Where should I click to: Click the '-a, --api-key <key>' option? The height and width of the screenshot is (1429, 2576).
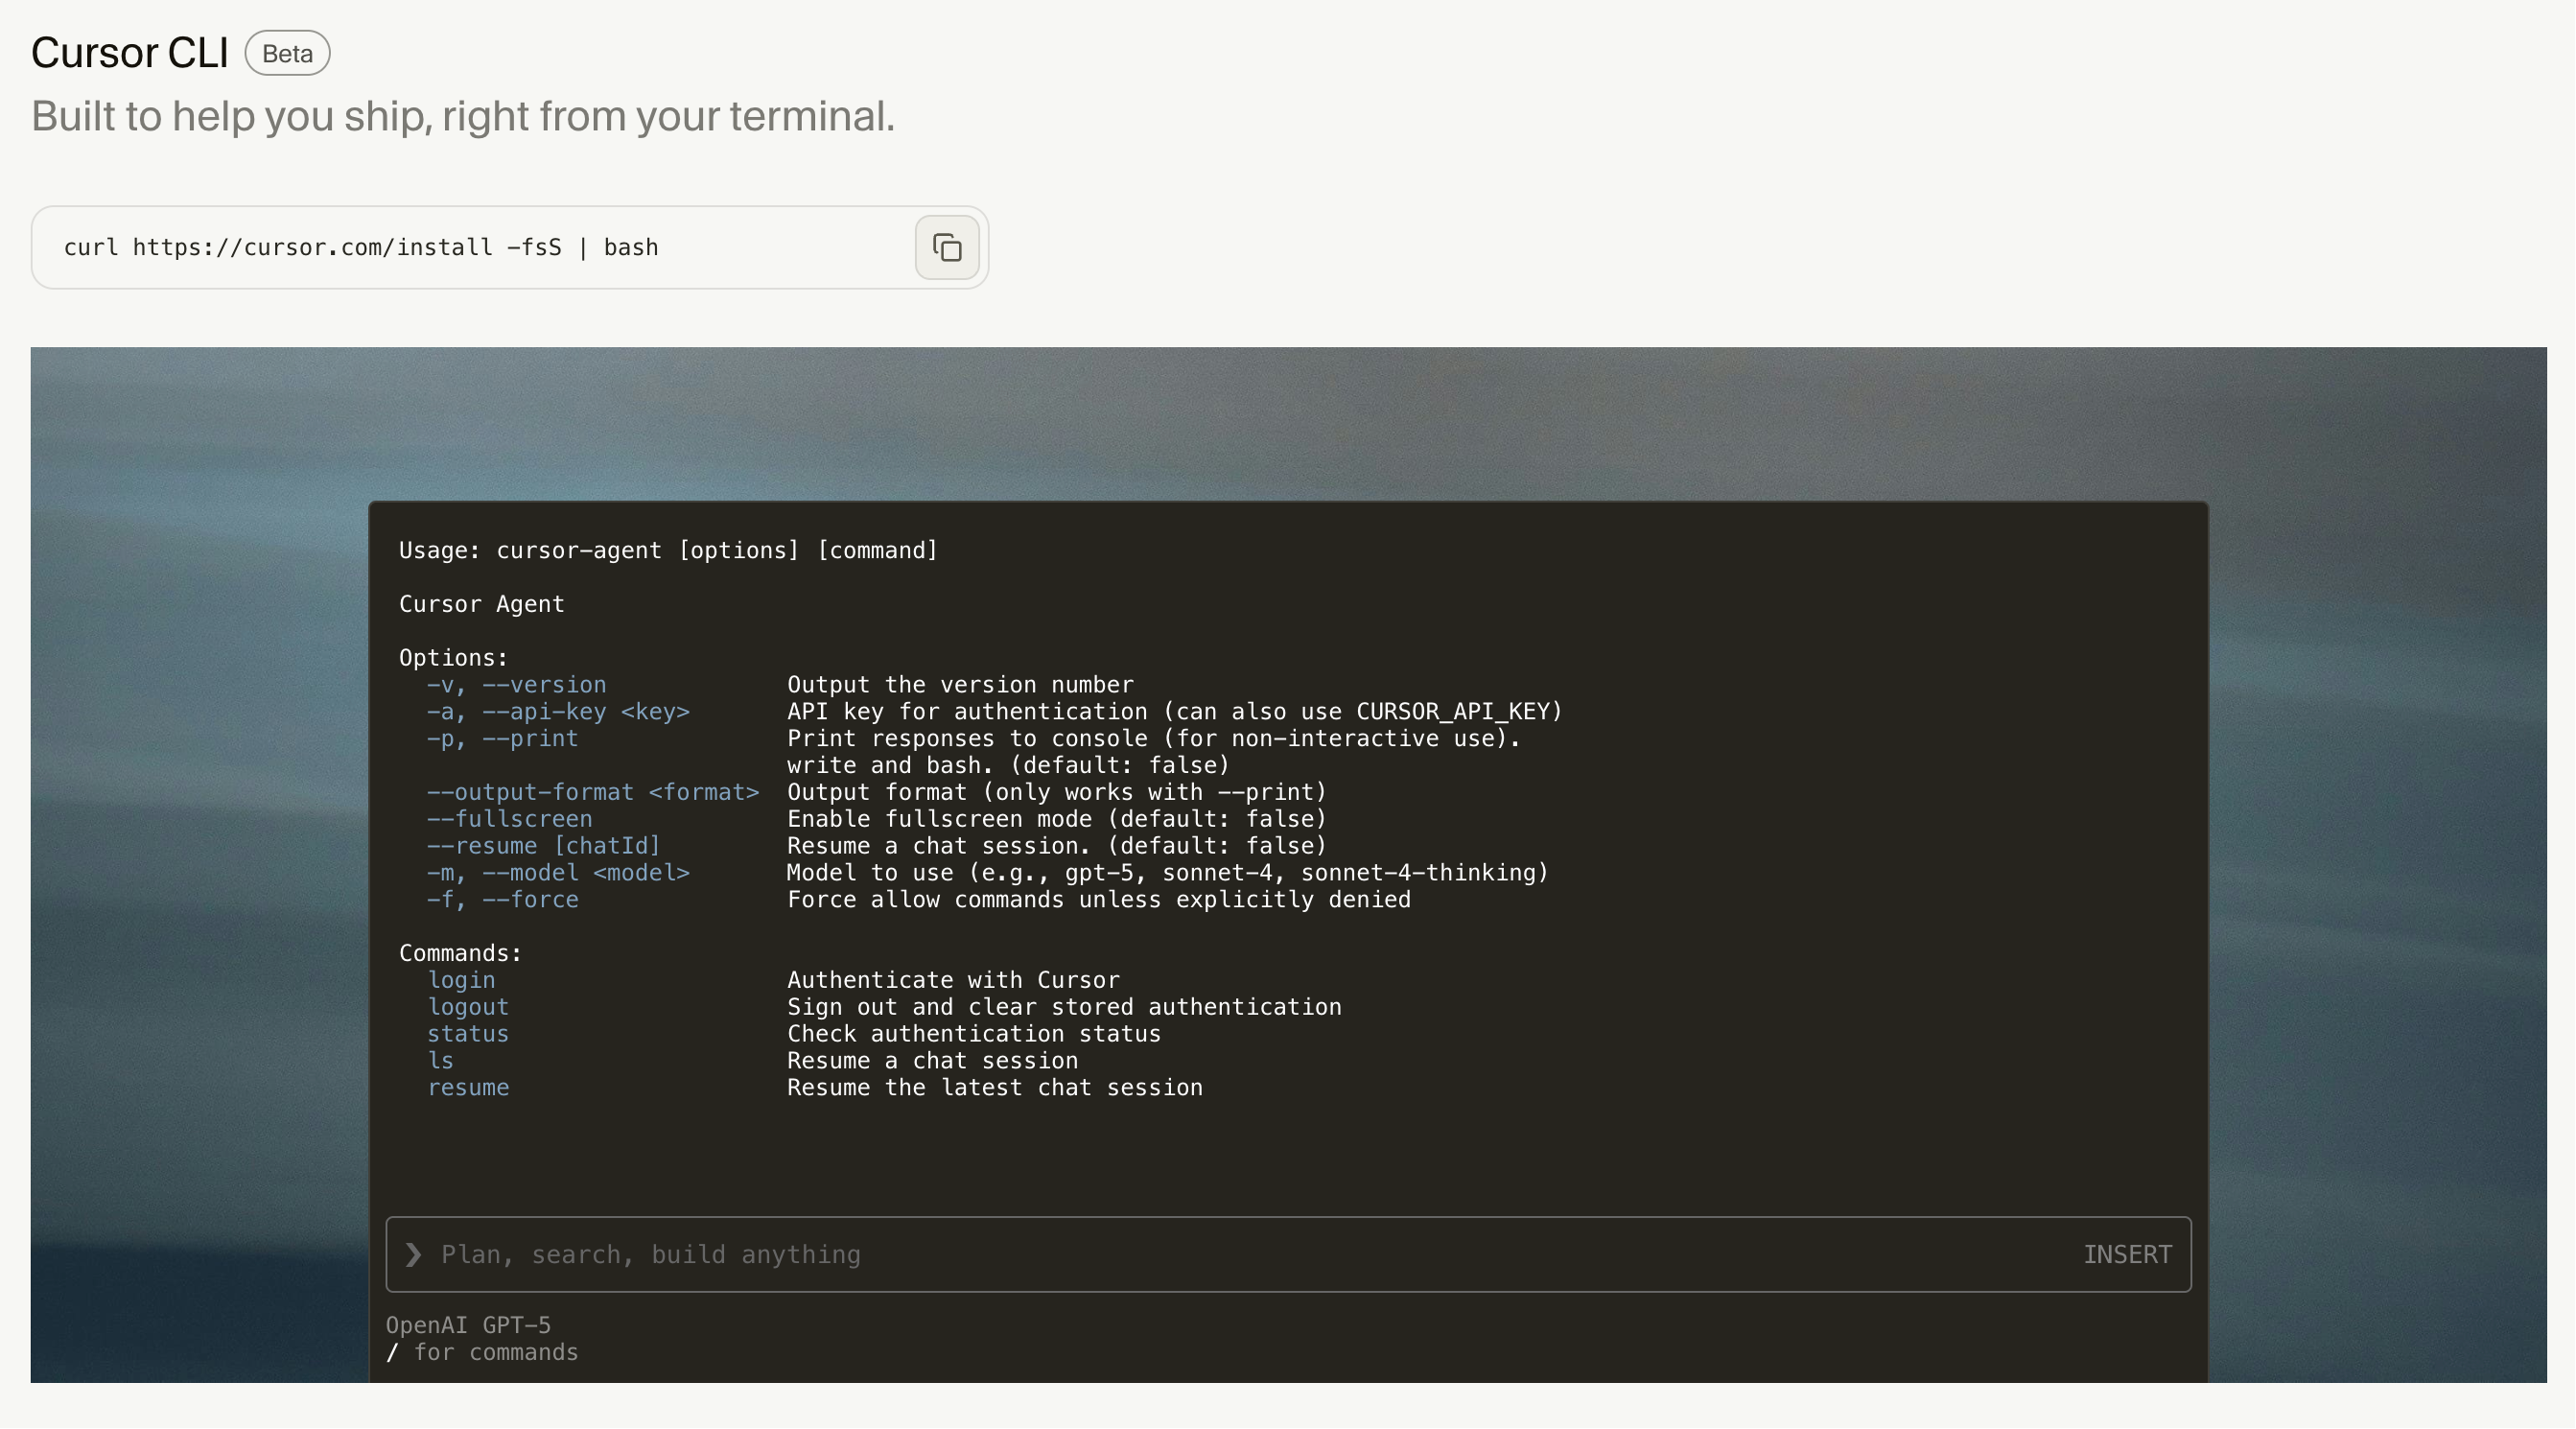[x=558, y=711]
